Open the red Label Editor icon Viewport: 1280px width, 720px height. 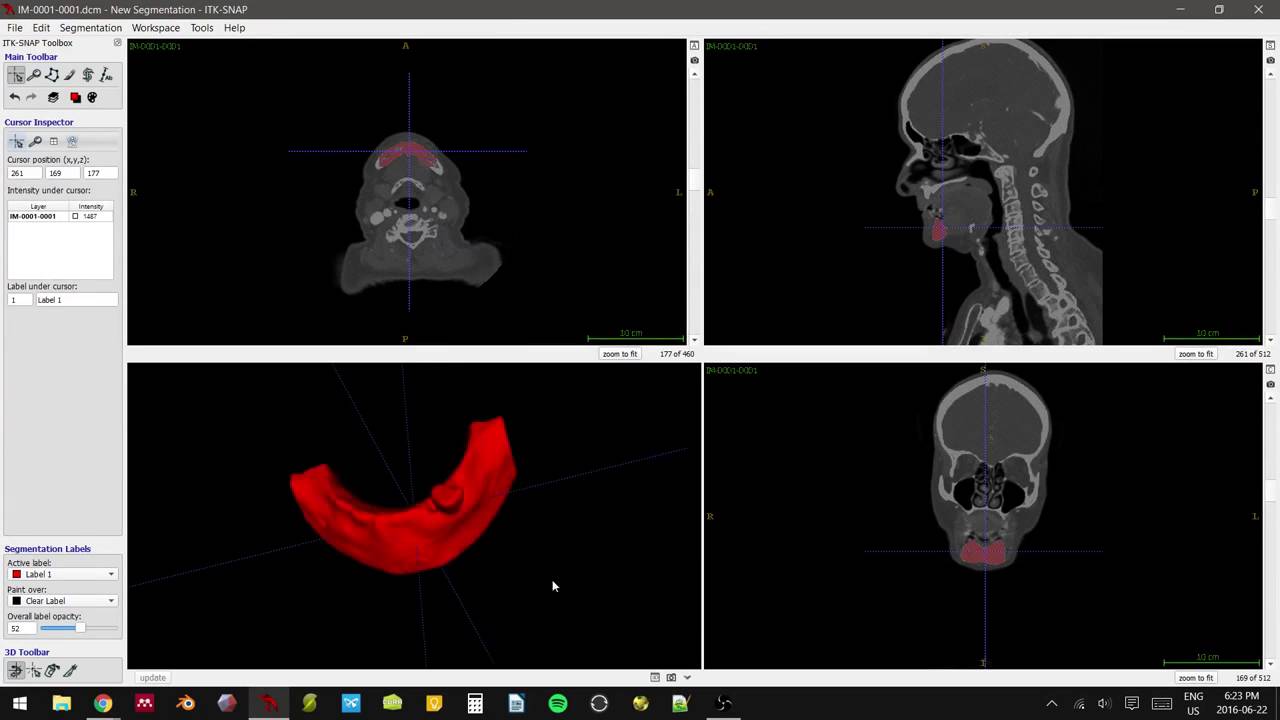pos(75,97)
